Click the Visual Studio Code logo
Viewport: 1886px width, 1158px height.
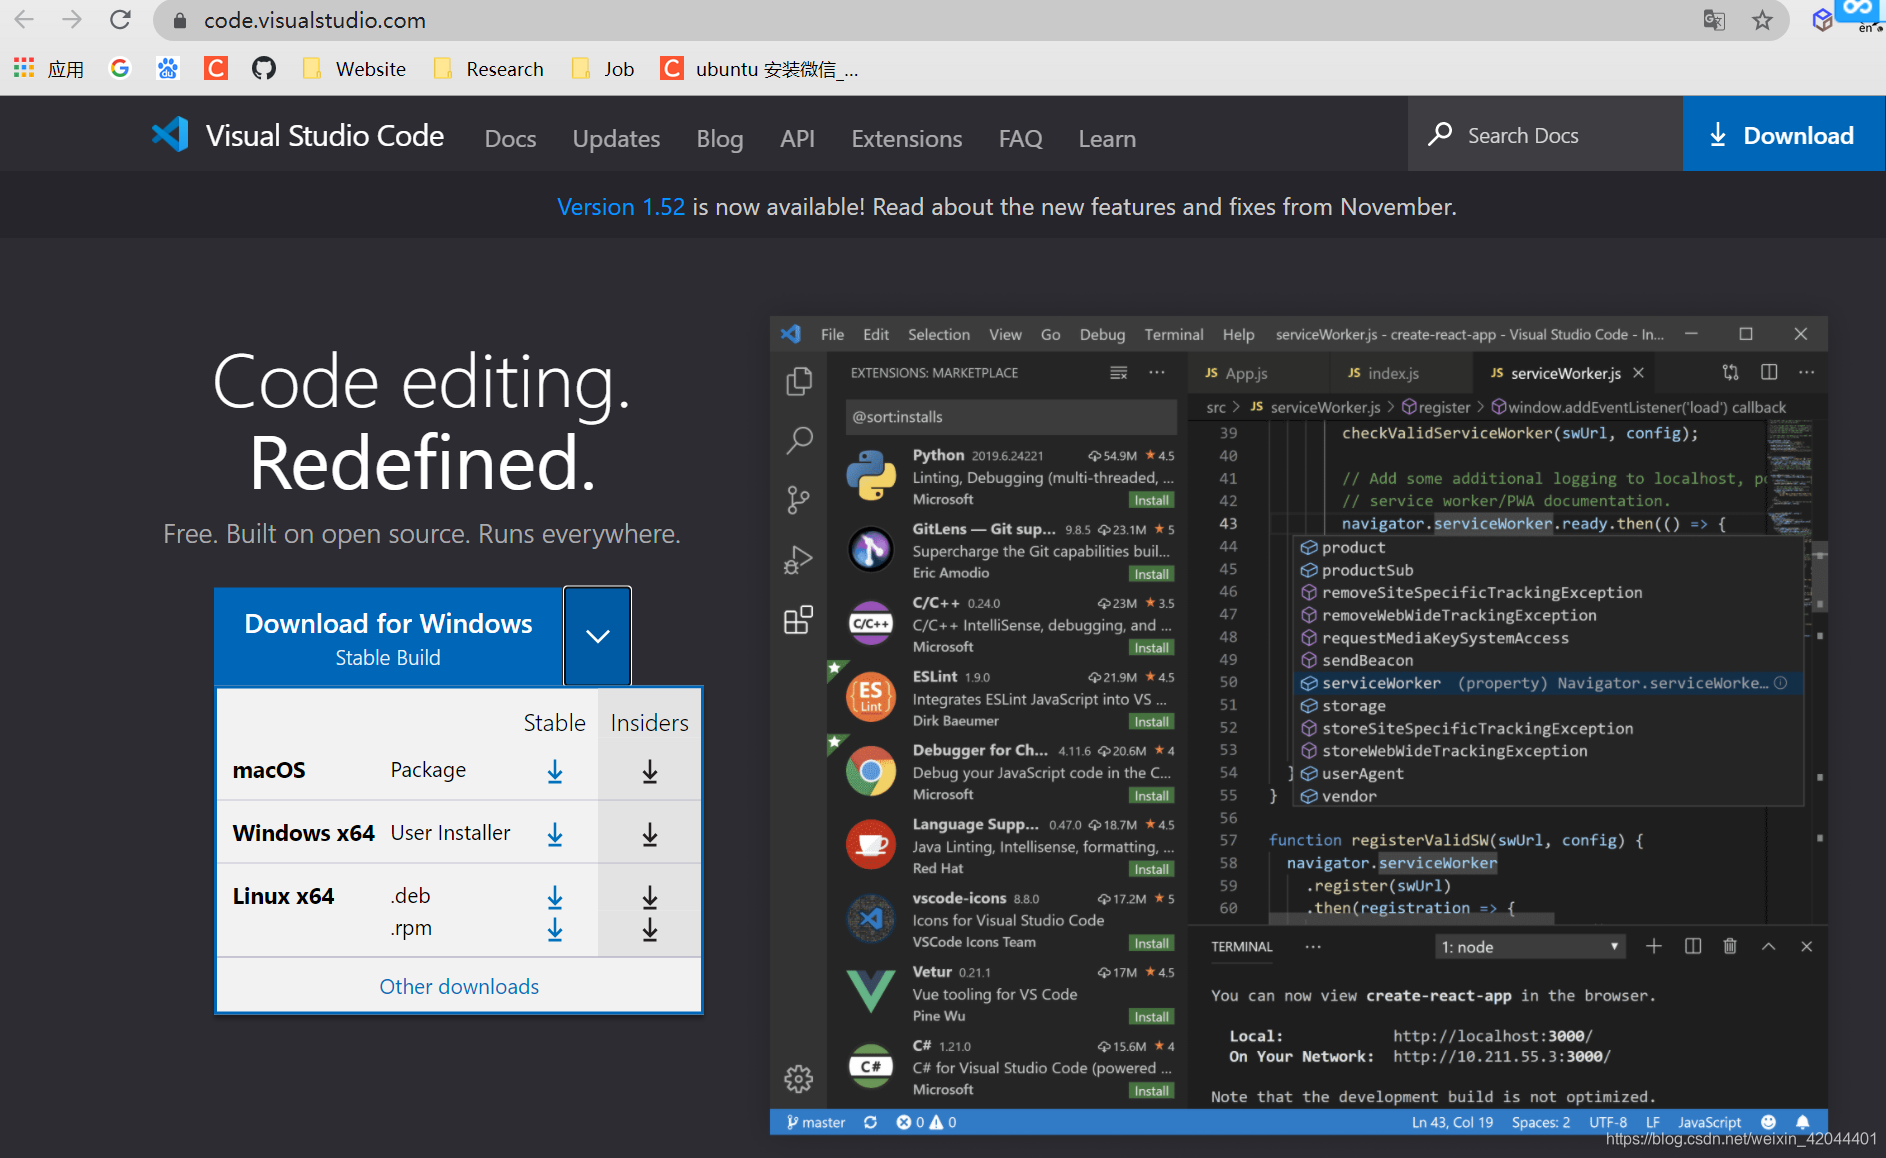297,135
